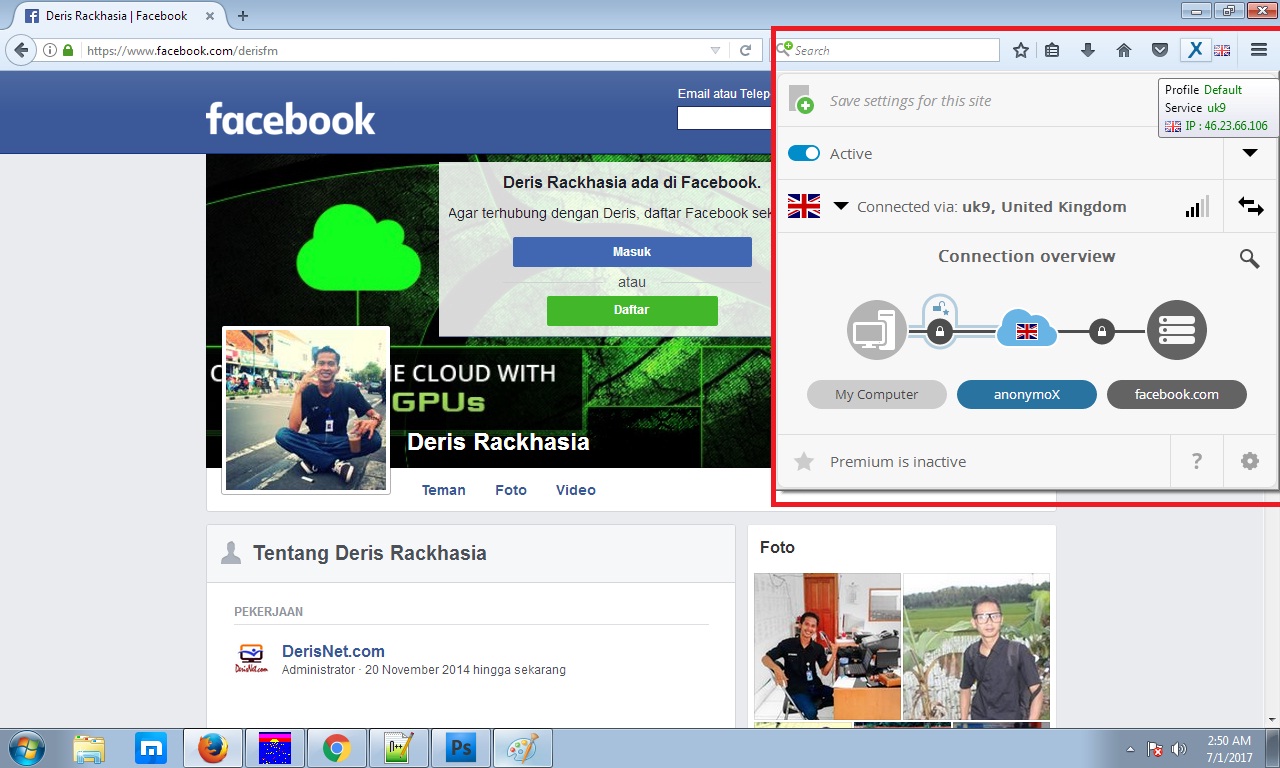Open Deris Rackhasia profile picture
This screenshot has height=768, width=1280.
pyautogui.click(x=306, y=410)
